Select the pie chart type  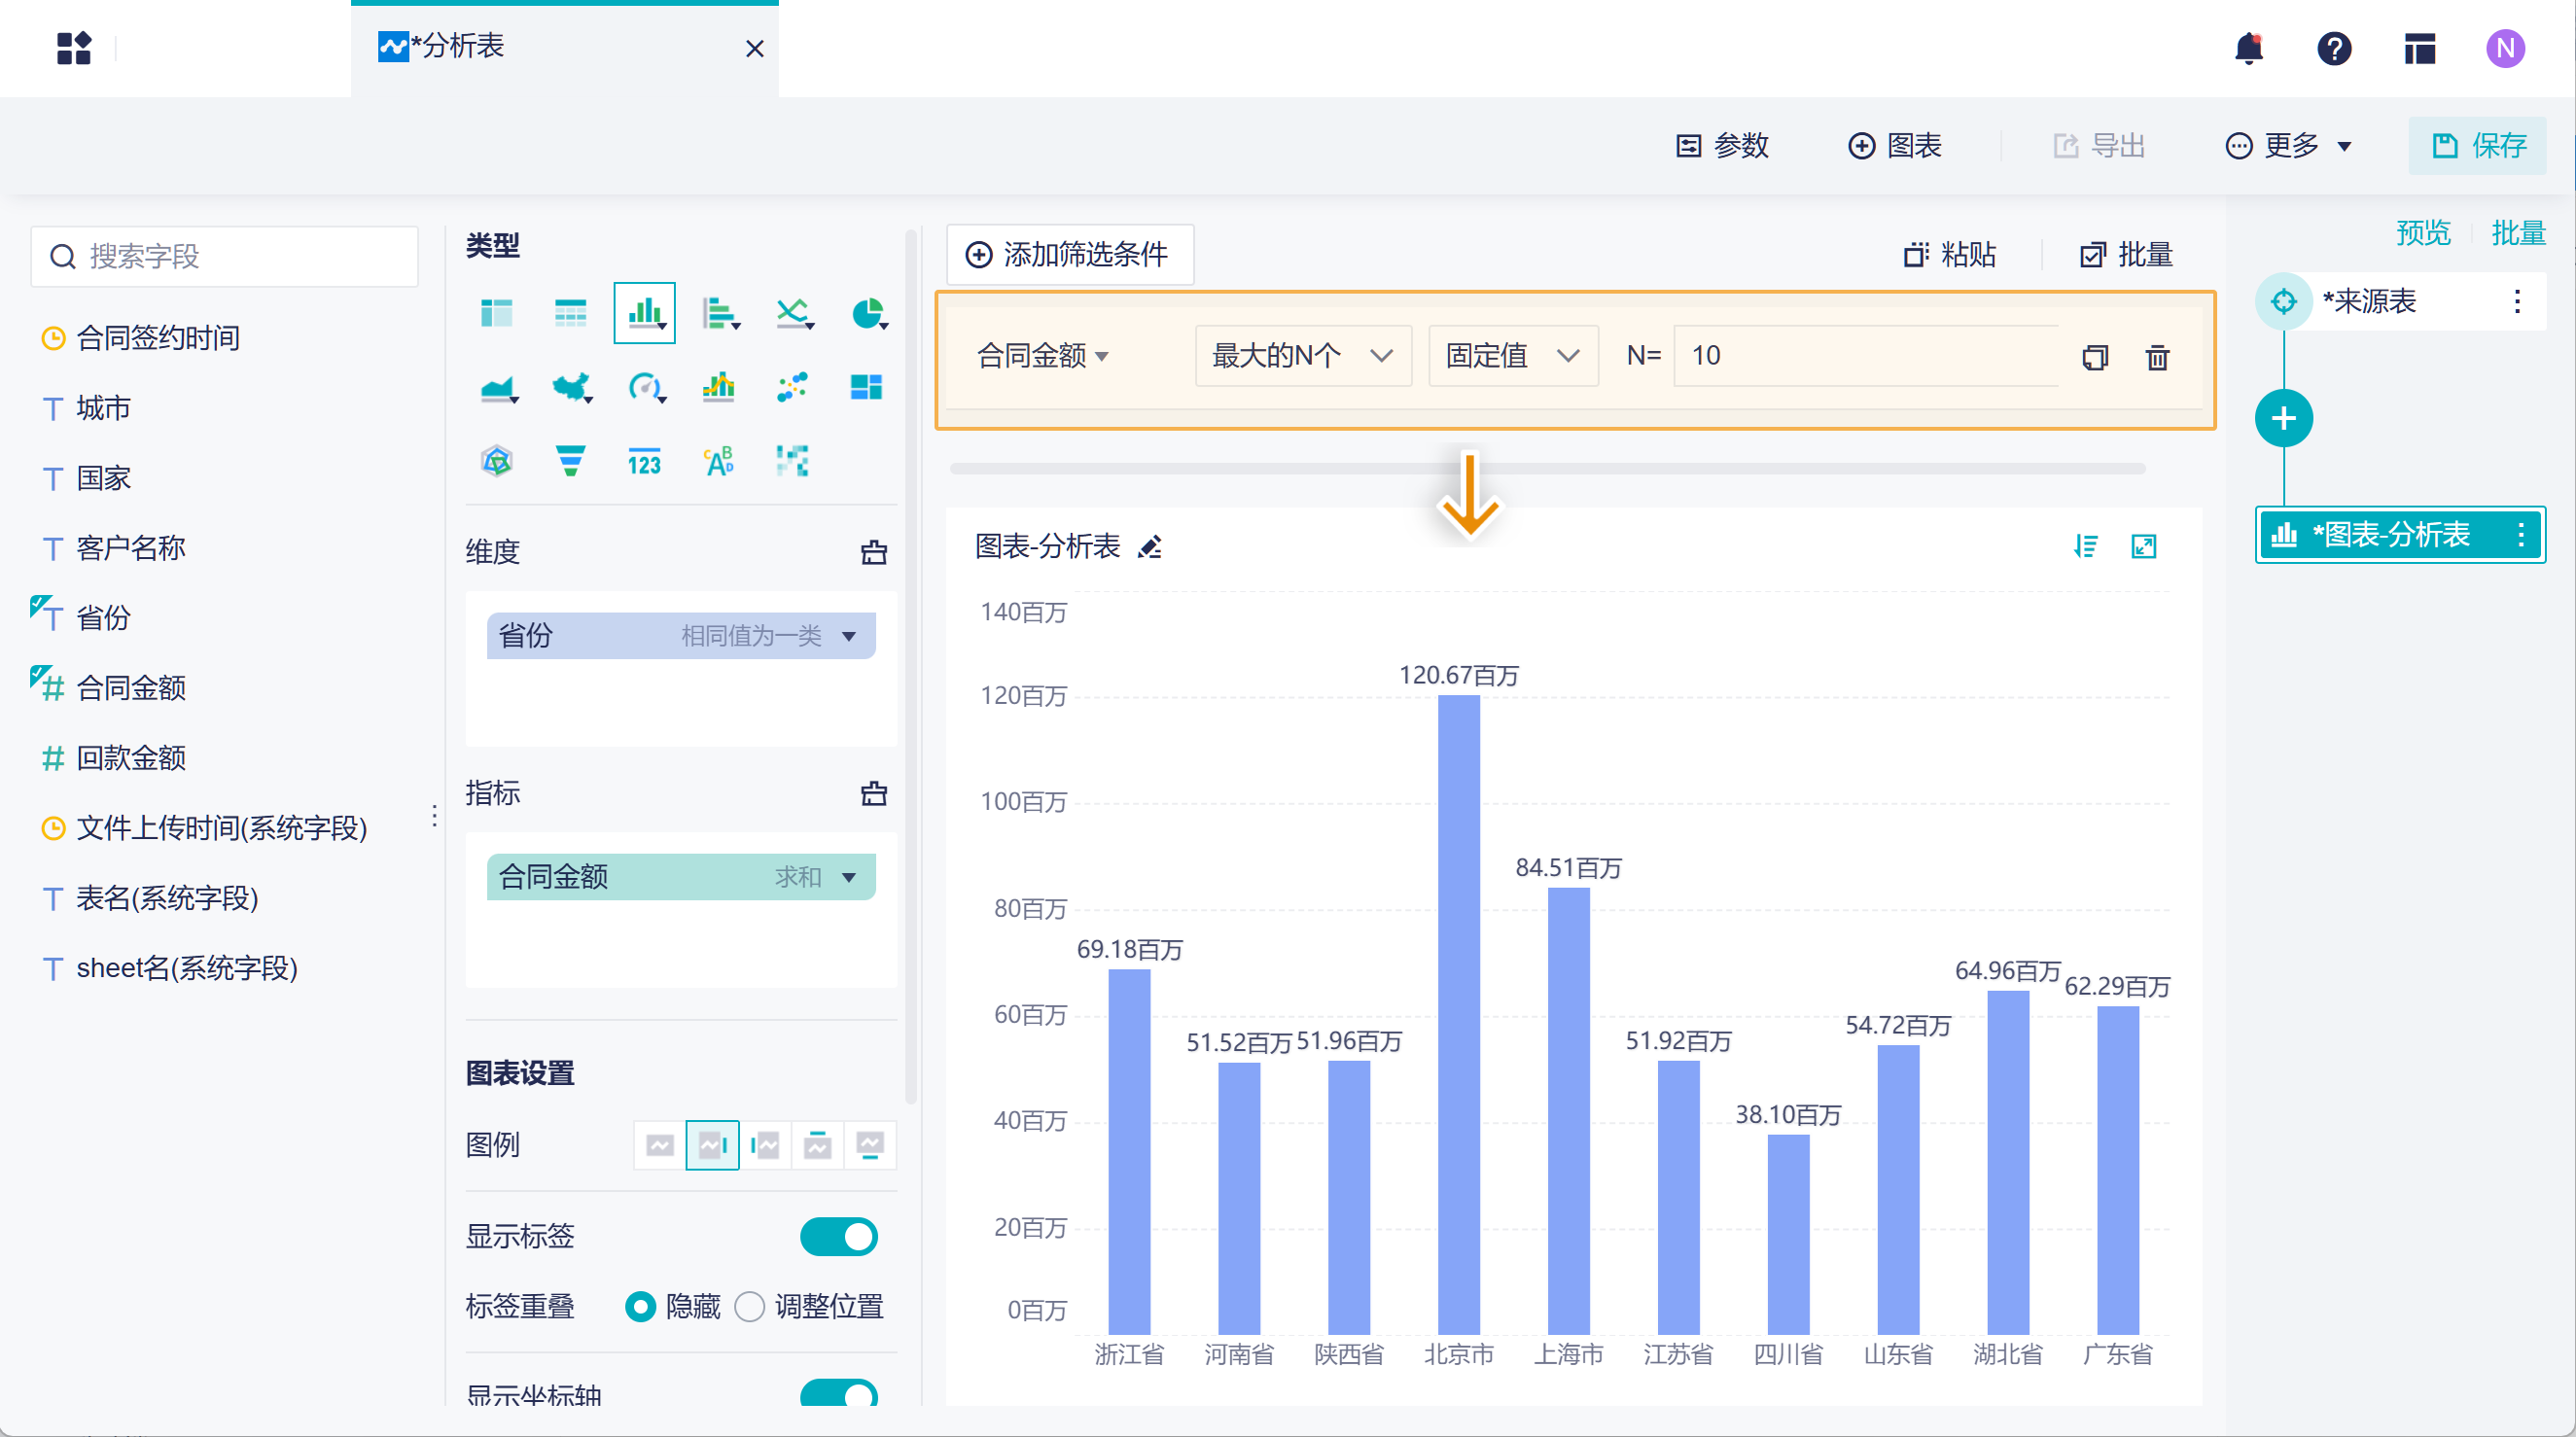point(868,314)
